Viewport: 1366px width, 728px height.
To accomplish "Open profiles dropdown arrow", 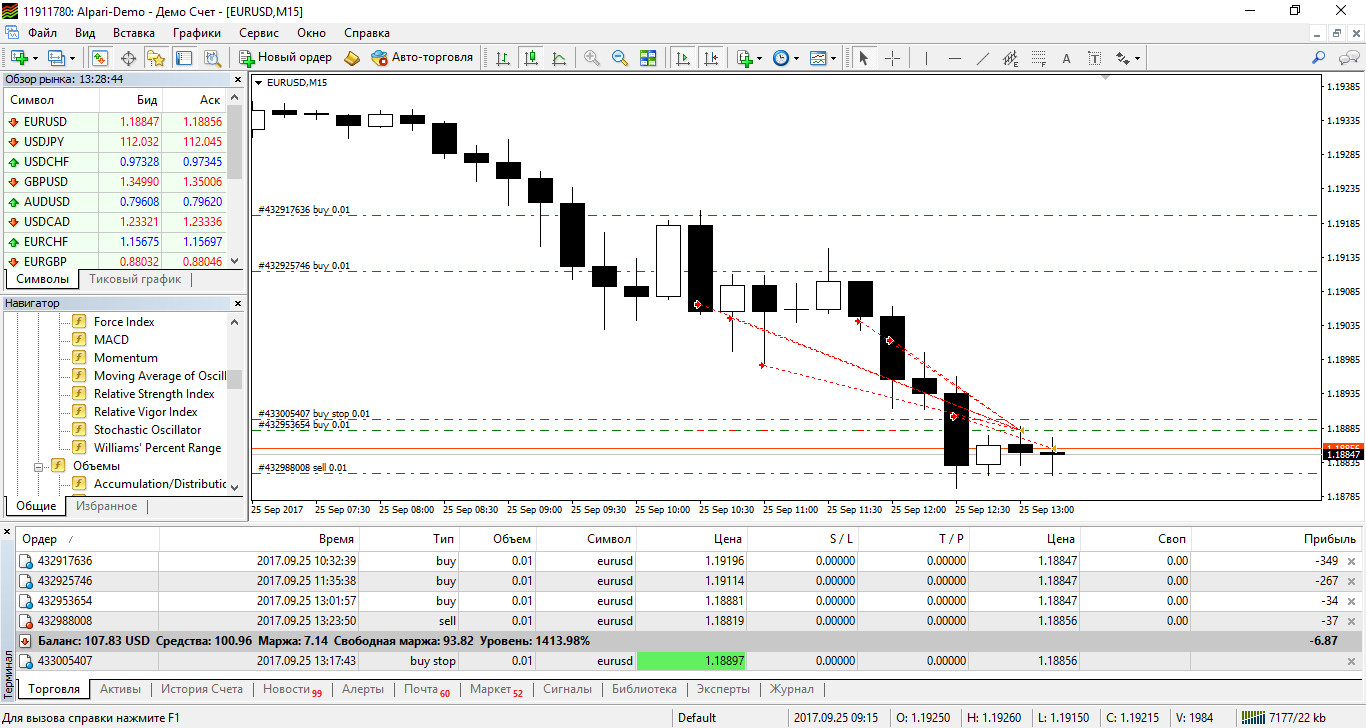I will click(x=73, y=58).
